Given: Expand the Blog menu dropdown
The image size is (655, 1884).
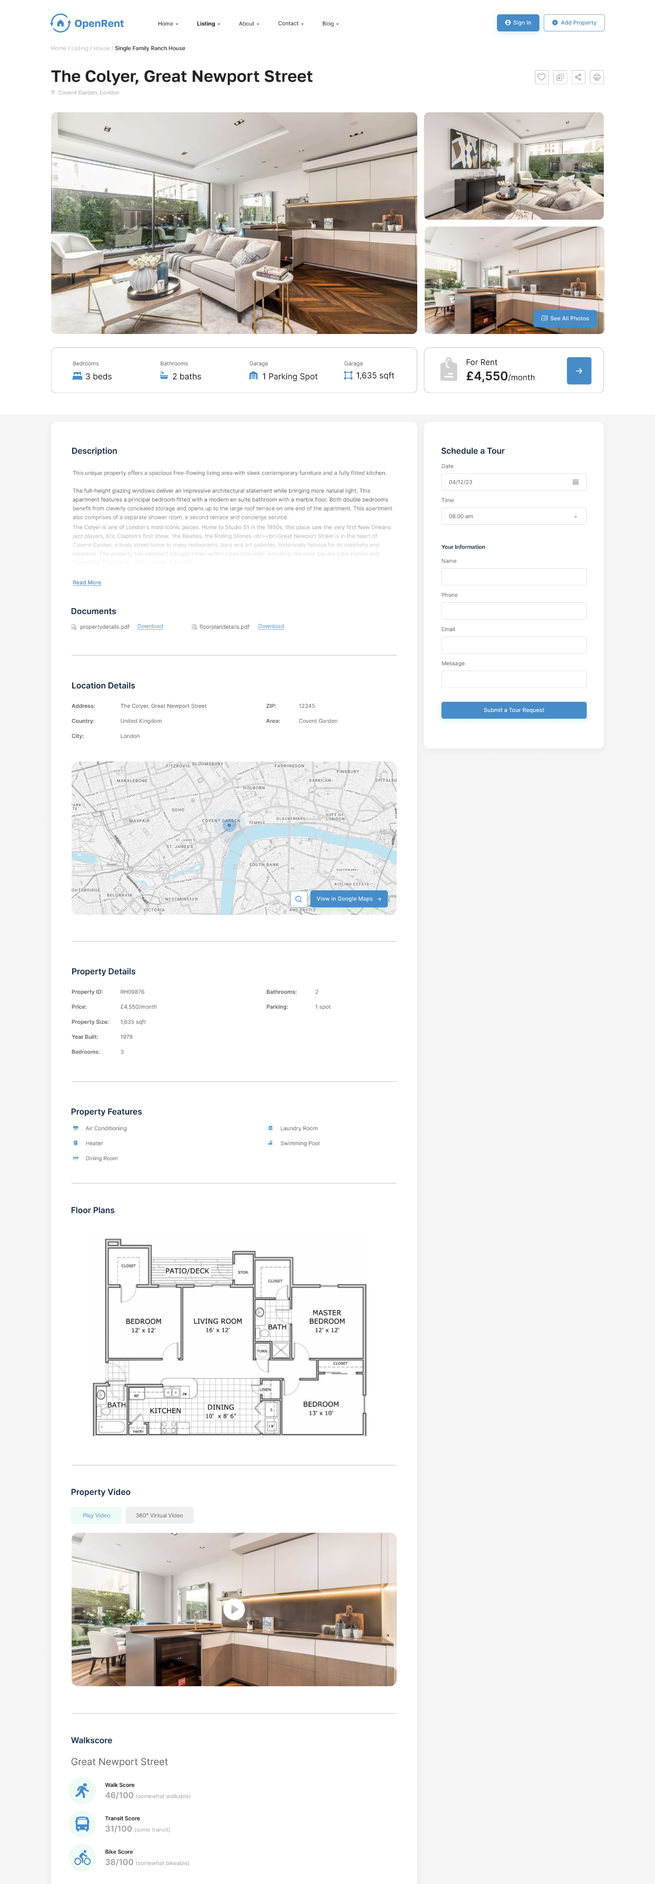Looking at the screenshot, I should pyautogui.click(x=330, y=23).
